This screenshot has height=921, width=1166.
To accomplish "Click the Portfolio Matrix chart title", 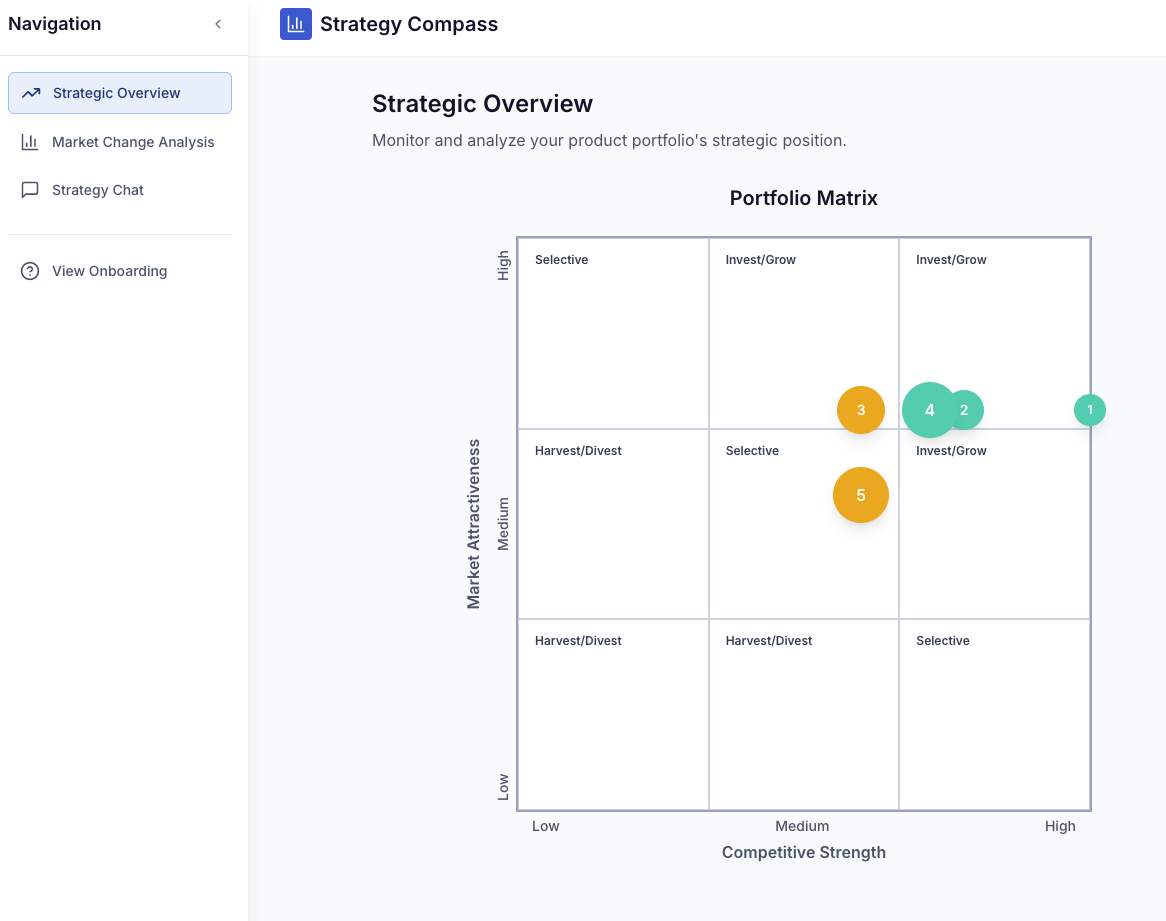I will 804,198.
